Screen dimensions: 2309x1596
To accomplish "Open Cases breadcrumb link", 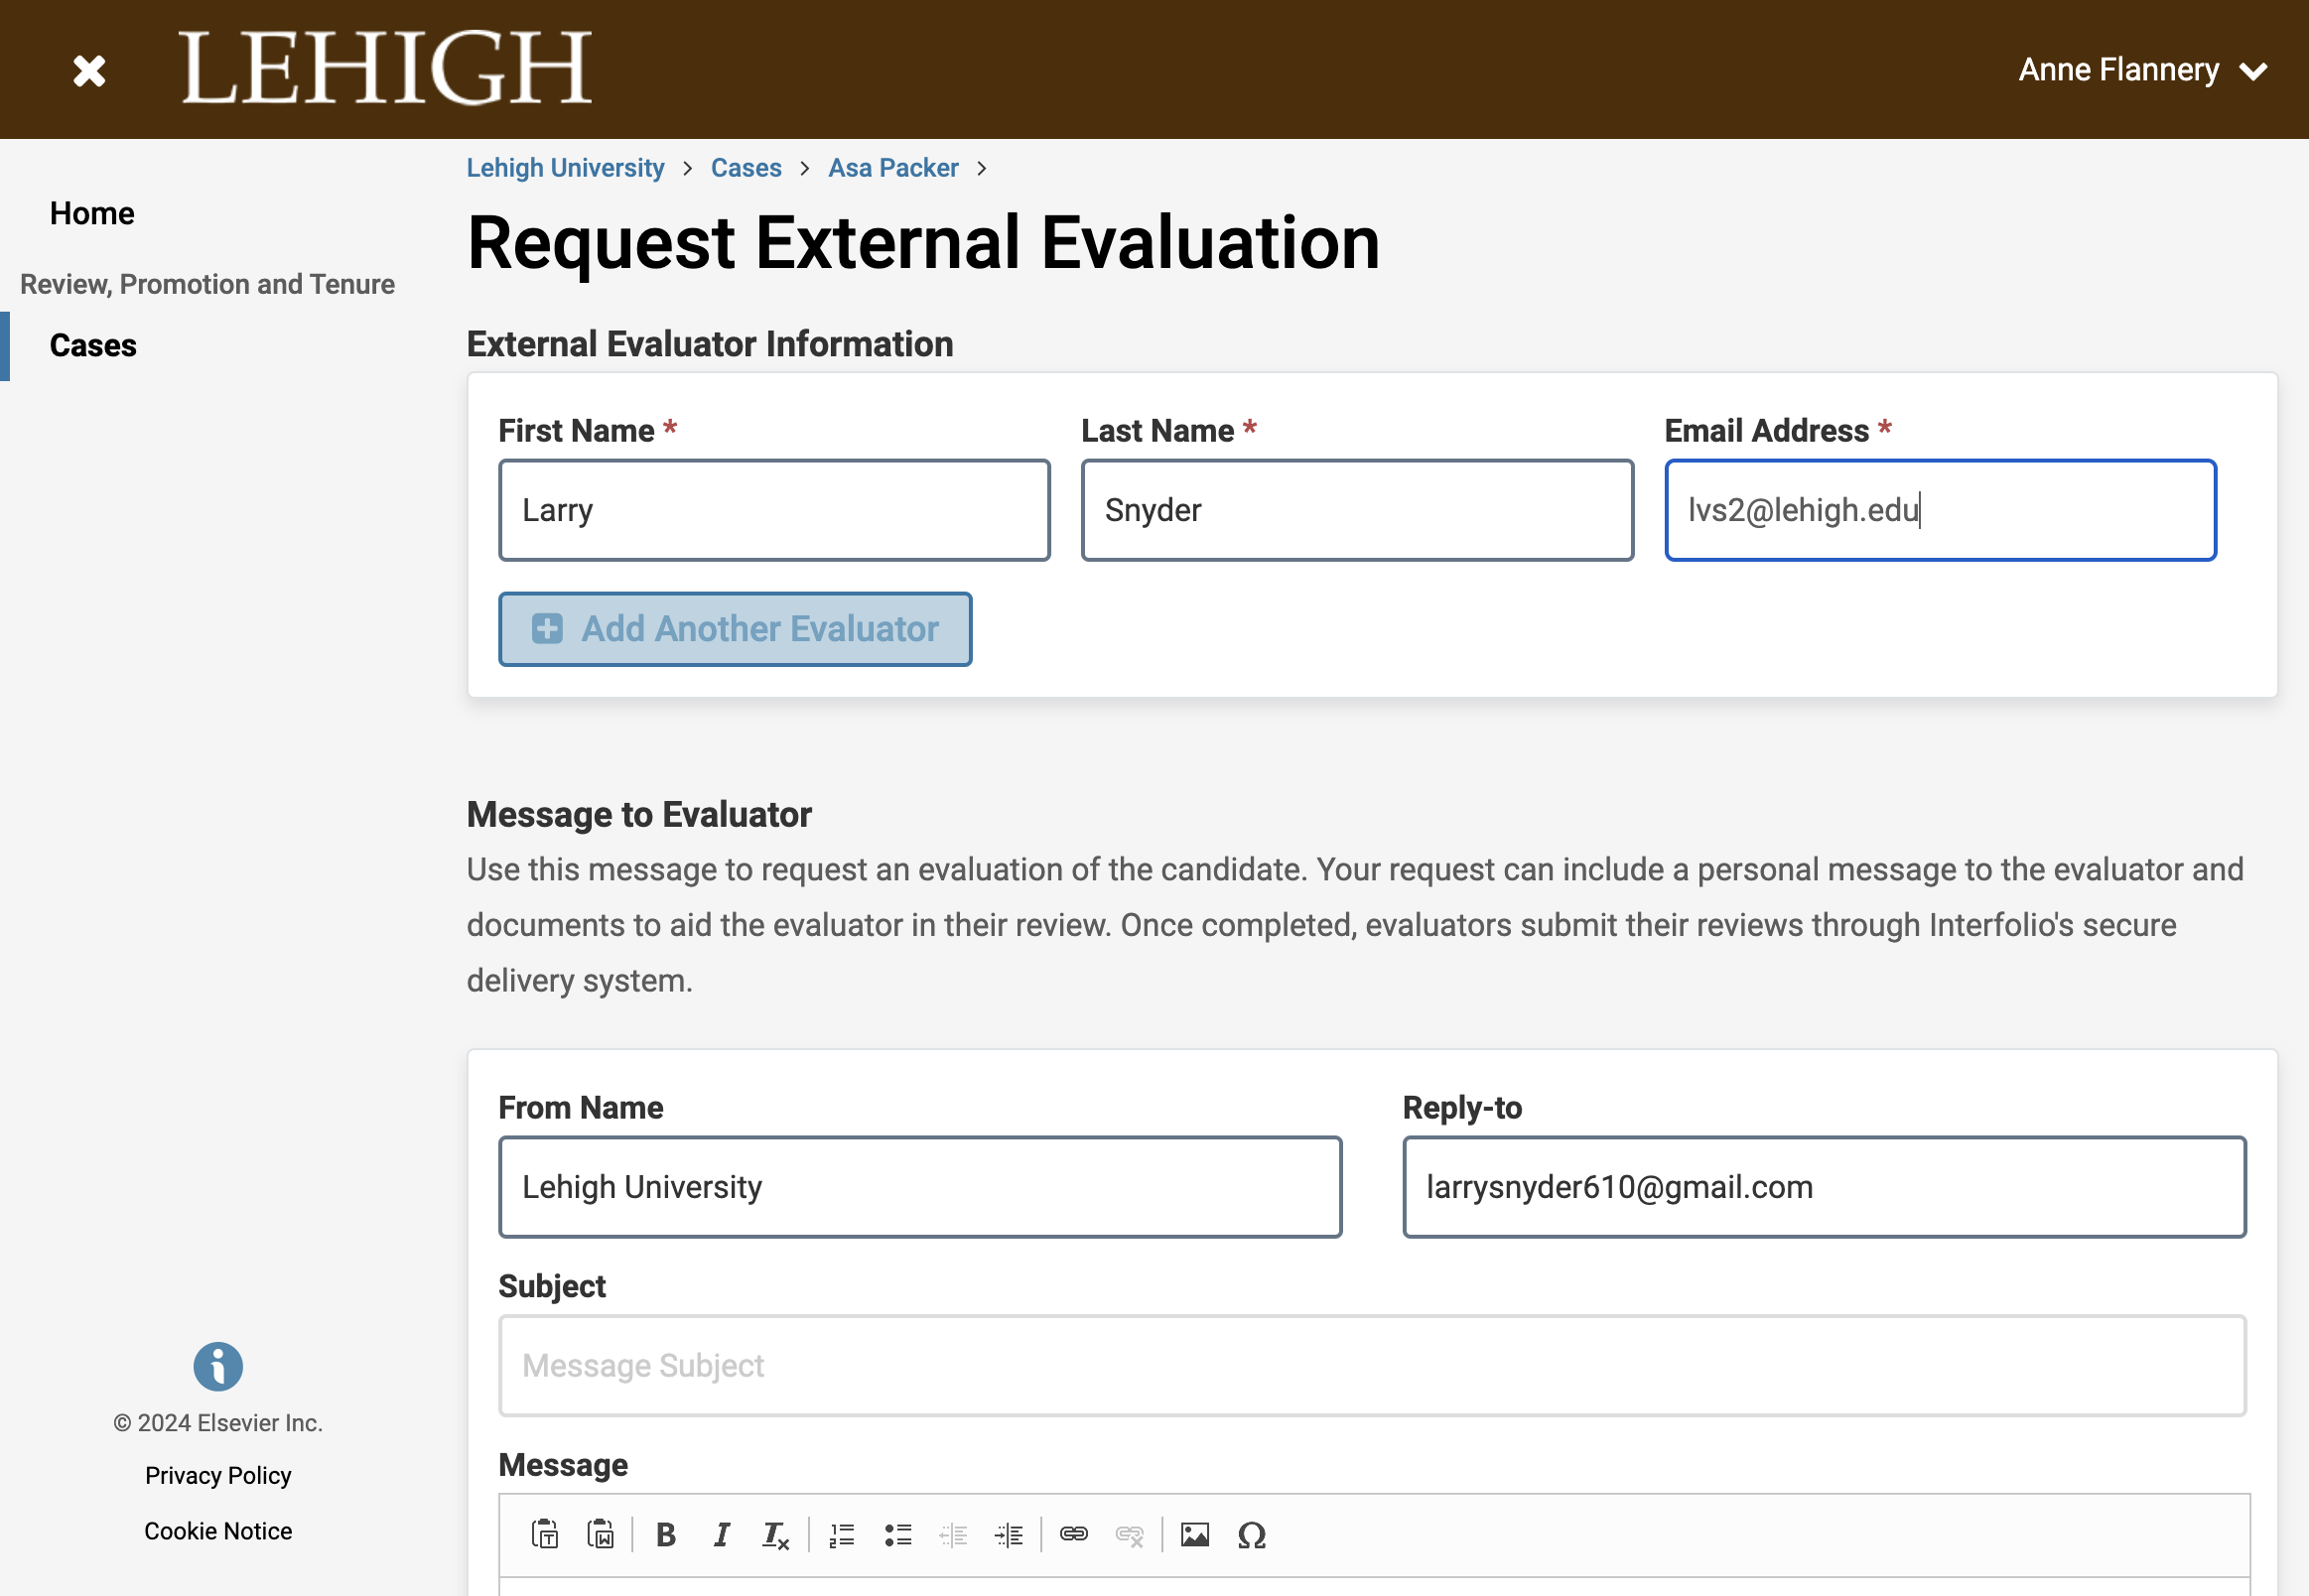I will point(746,167).
